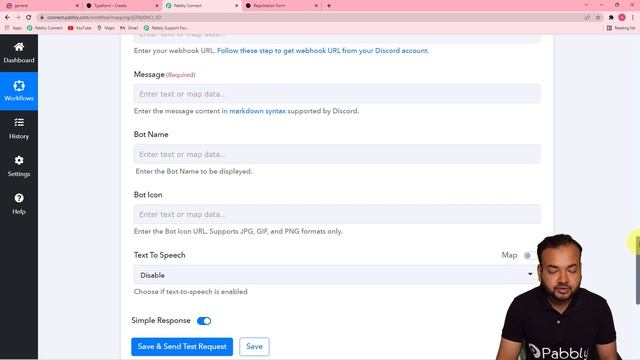640x360 pixels.
Task: Switch to the Typeform - Create tab
Action: pyautogui.click(x=122, y=6)
